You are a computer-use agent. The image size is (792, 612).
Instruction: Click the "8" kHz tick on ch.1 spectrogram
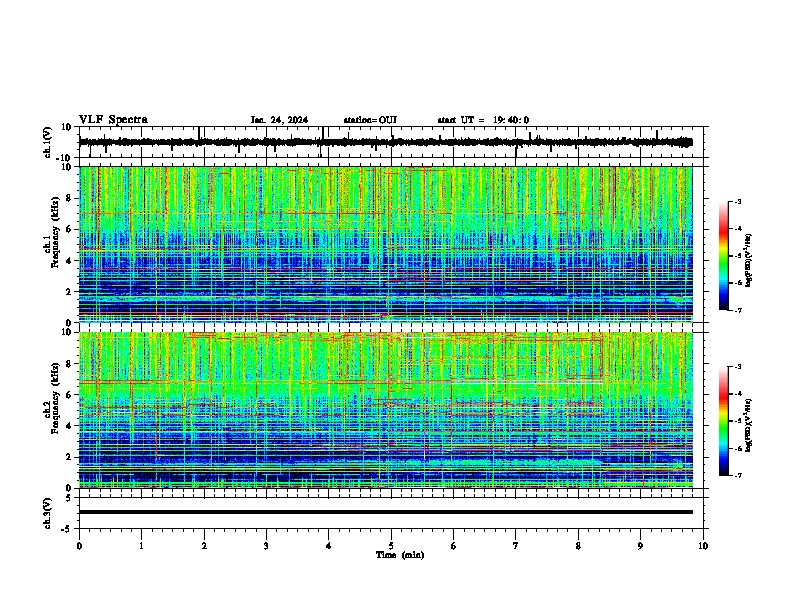(70, 198)
